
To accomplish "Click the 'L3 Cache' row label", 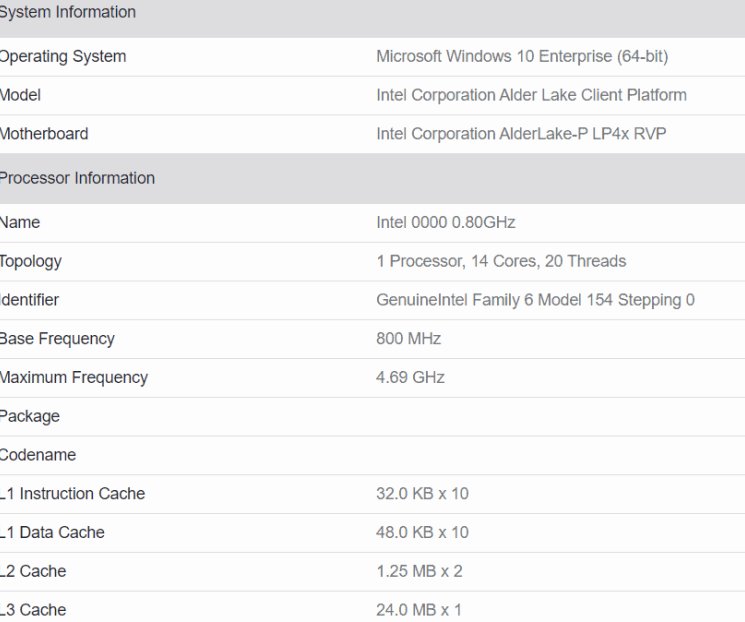I will (x=33, y=610).
